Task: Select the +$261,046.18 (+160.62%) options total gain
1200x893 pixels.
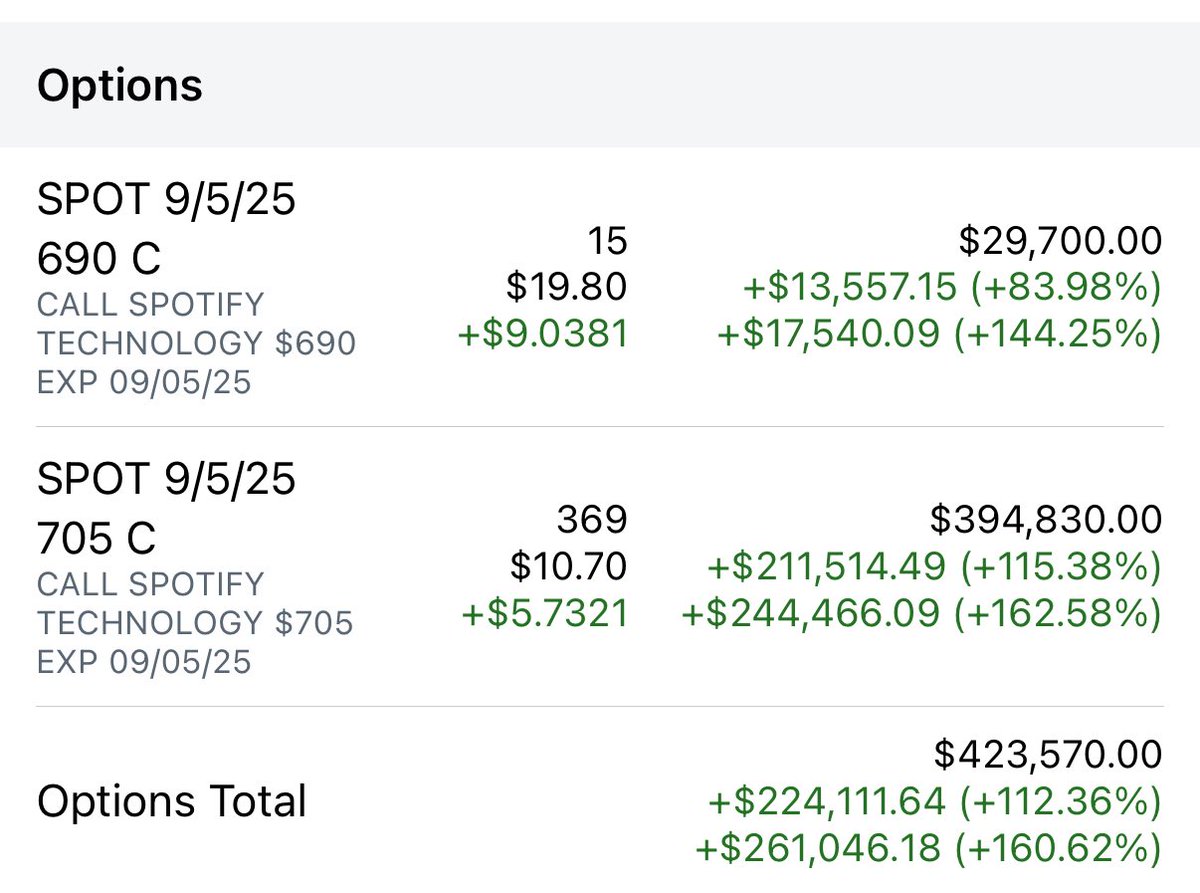Action: click(928, 849)
